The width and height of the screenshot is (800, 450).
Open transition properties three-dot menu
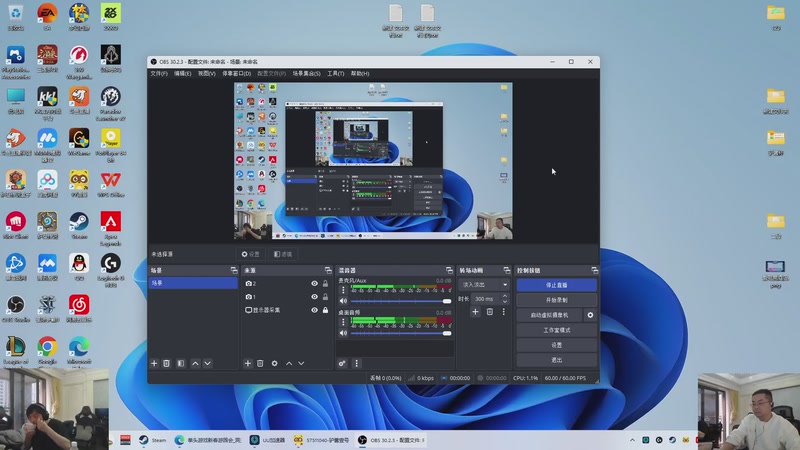coord(504,311)
